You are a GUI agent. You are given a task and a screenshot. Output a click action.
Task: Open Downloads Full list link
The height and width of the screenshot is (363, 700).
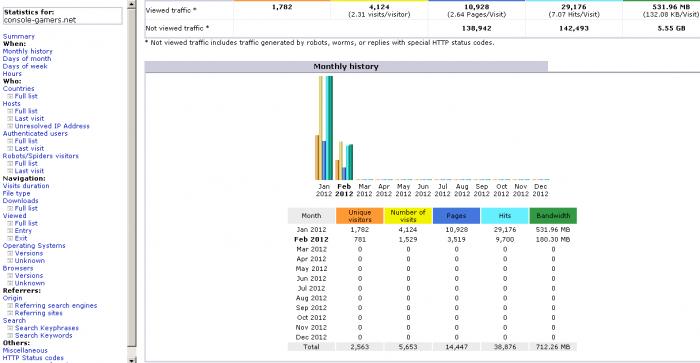coord(26,209)
